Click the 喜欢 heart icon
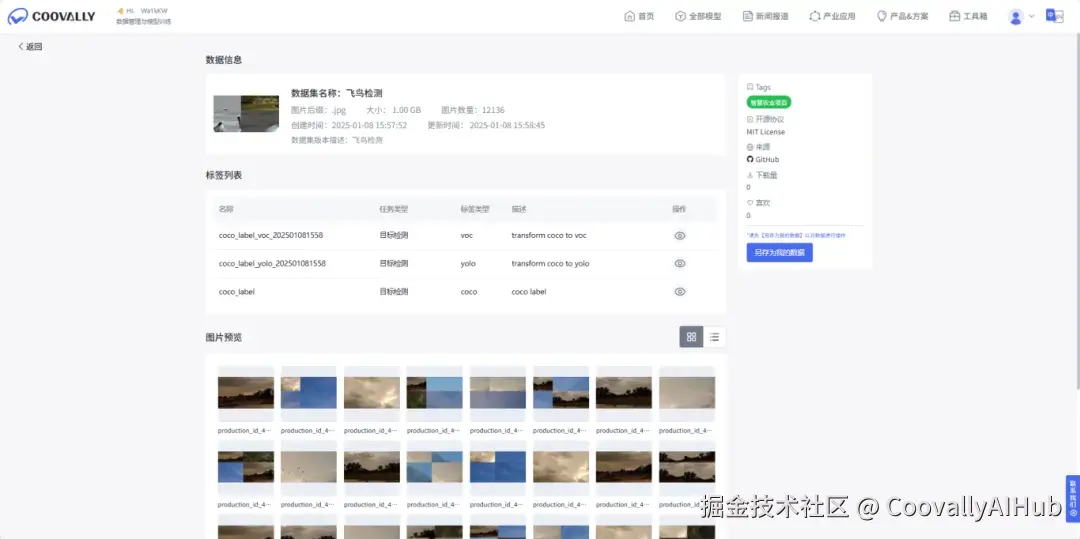Viewport: 1080px width, 539px height. [750, 203]
